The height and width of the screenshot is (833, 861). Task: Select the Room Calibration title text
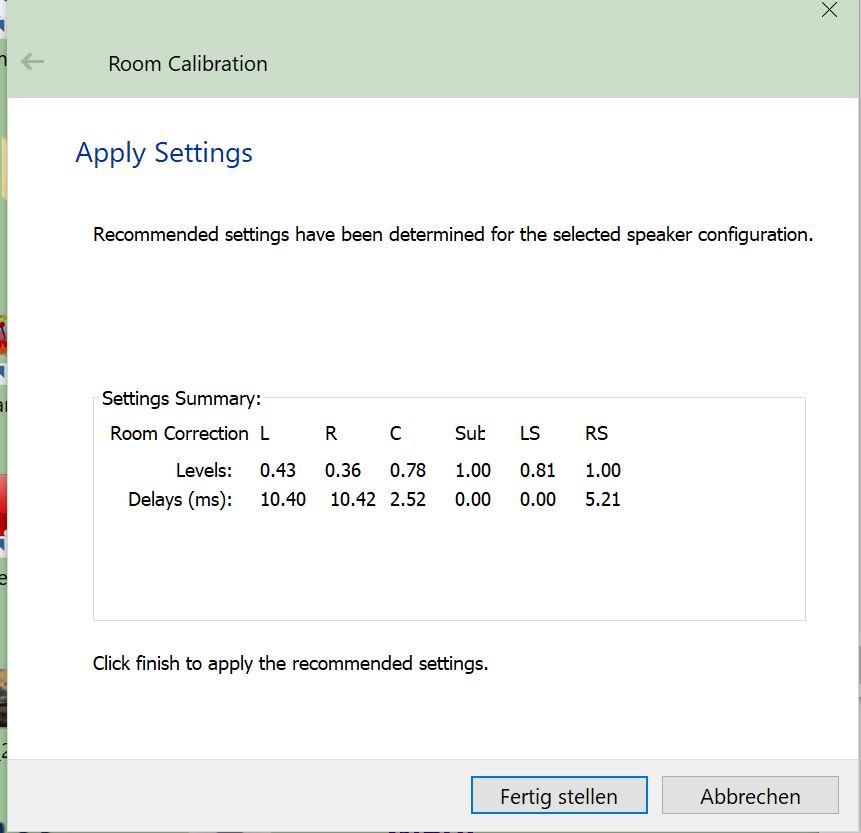tap(188, 64)
